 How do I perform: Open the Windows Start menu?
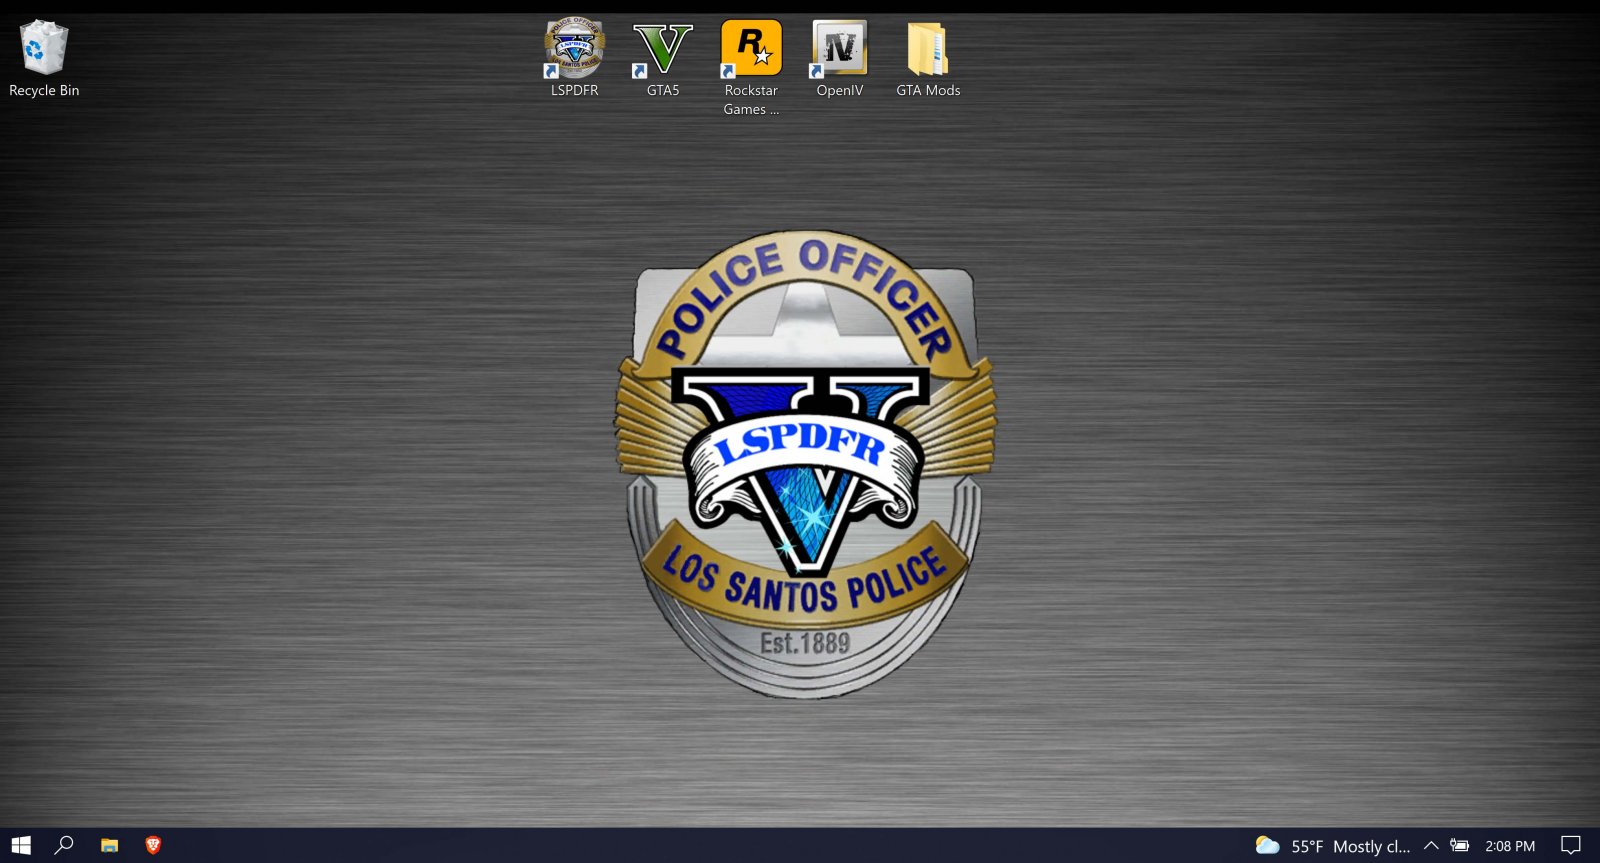click(x=21, y=845)
